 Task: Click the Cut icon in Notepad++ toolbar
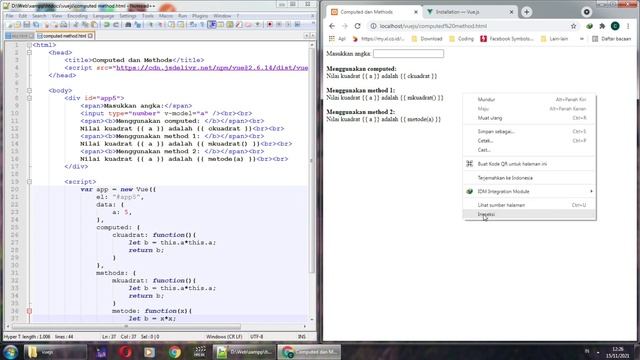pyautogui.click(x=76, y=25)
